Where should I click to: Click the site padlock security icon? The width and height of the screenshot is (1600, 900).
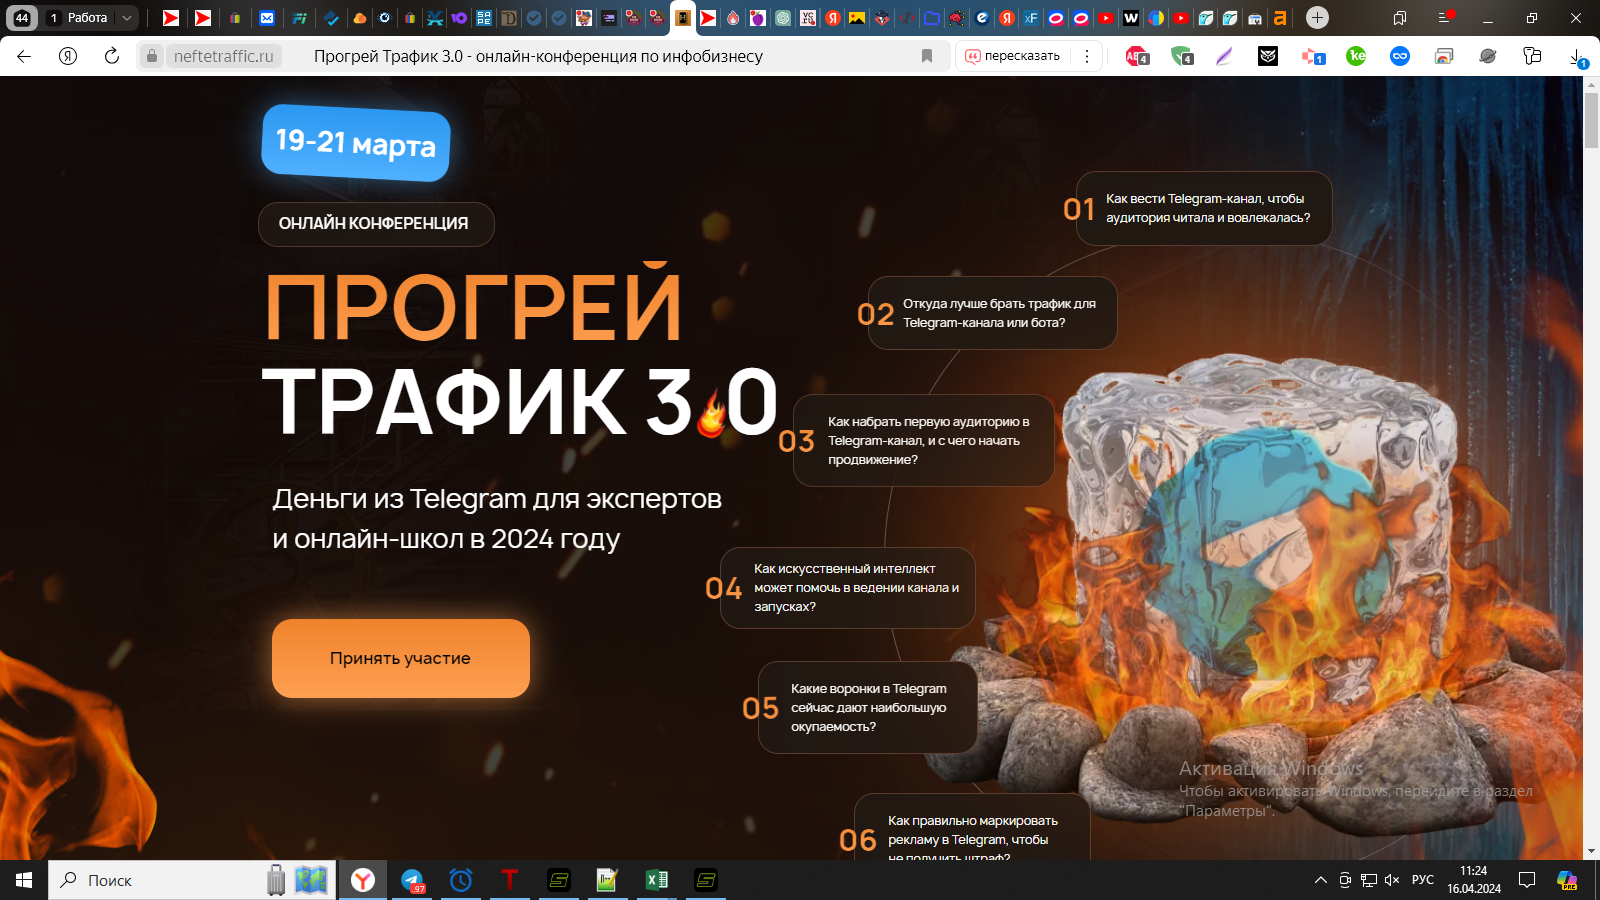point(152,56)
